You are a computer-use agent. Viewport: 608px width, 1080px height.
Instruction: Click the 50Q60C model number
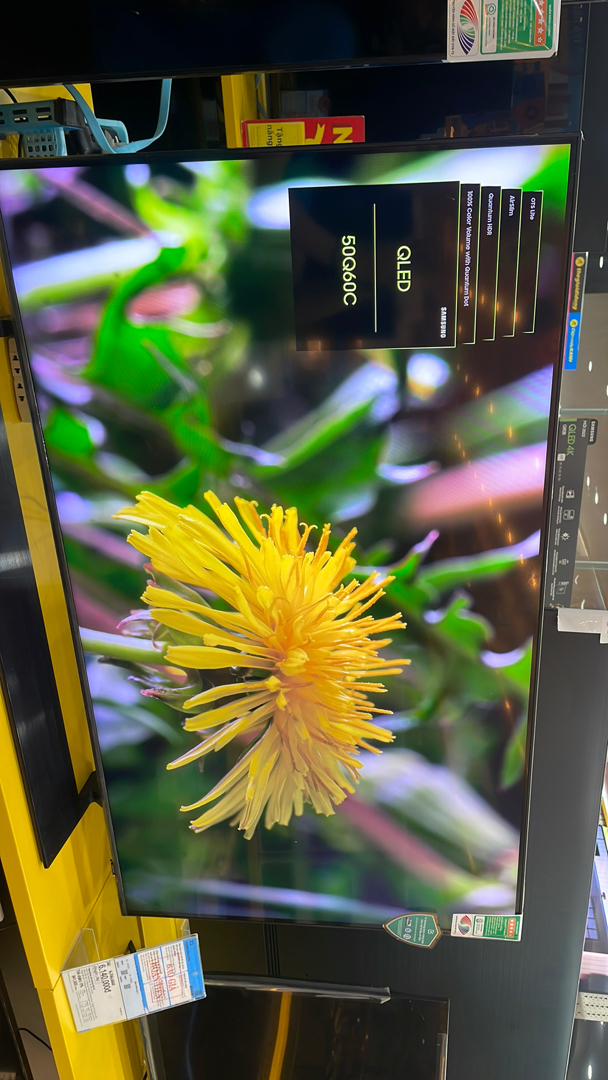point(349,271)
